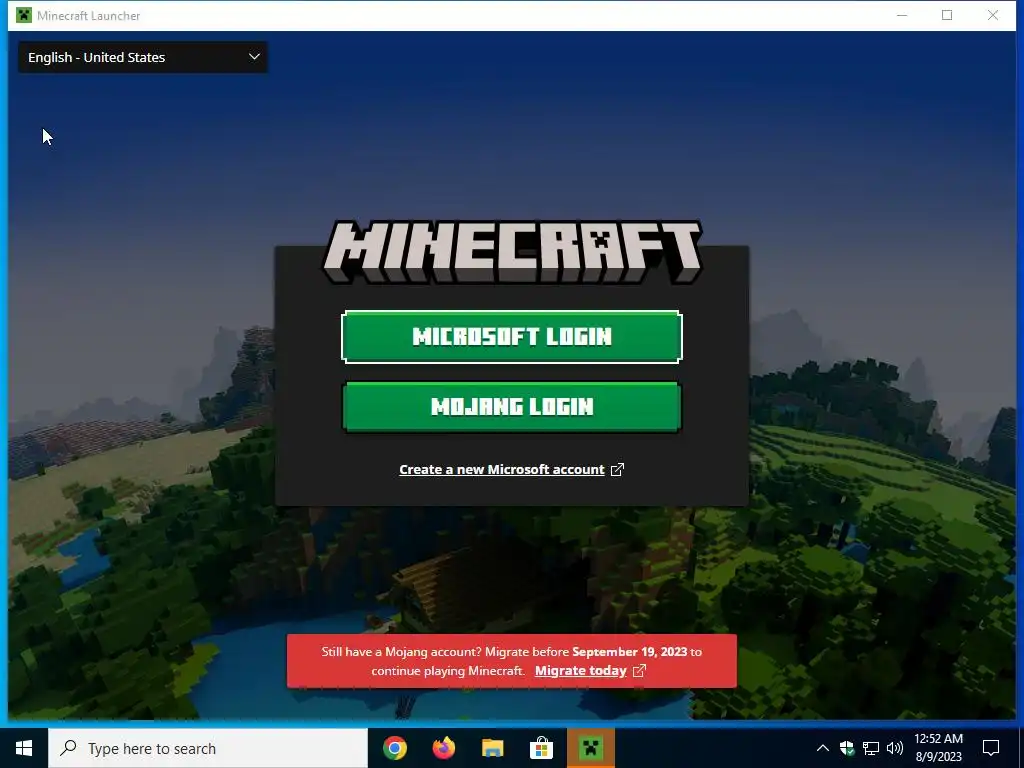1024x768 pixels.
Task: Launch Google Chrome from the taskbar
Action: [x=394, y=748]
